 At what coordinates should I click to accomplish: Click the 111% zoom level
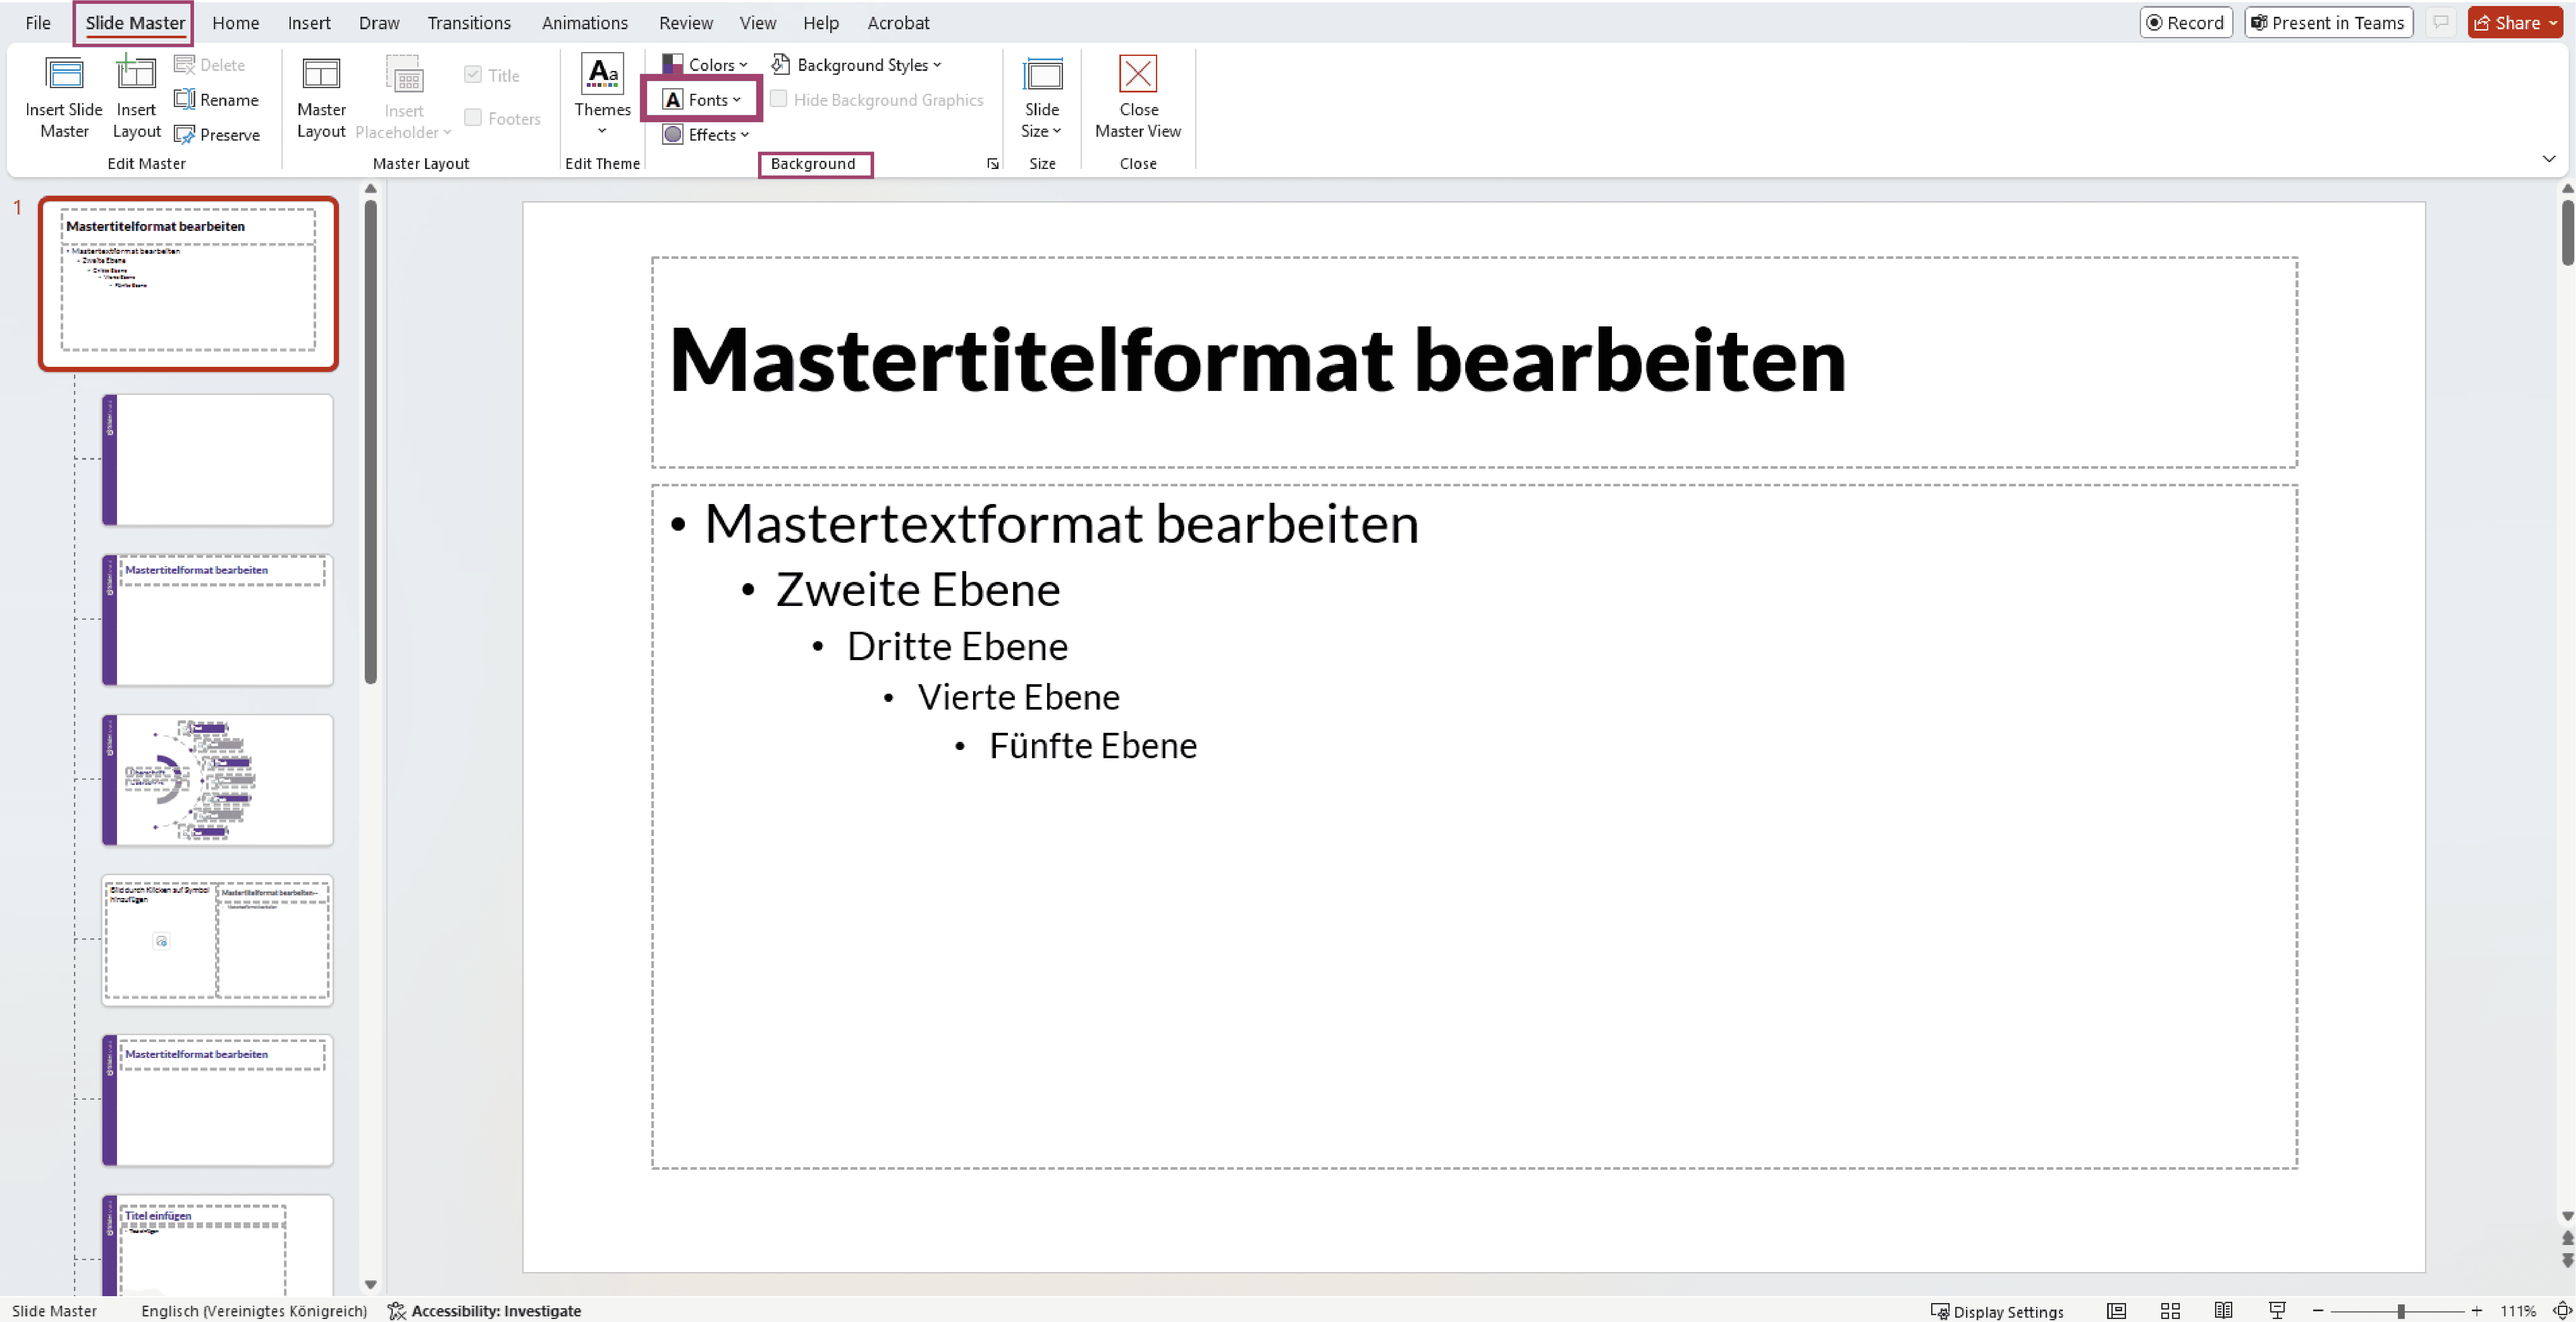[2518, 1310]
